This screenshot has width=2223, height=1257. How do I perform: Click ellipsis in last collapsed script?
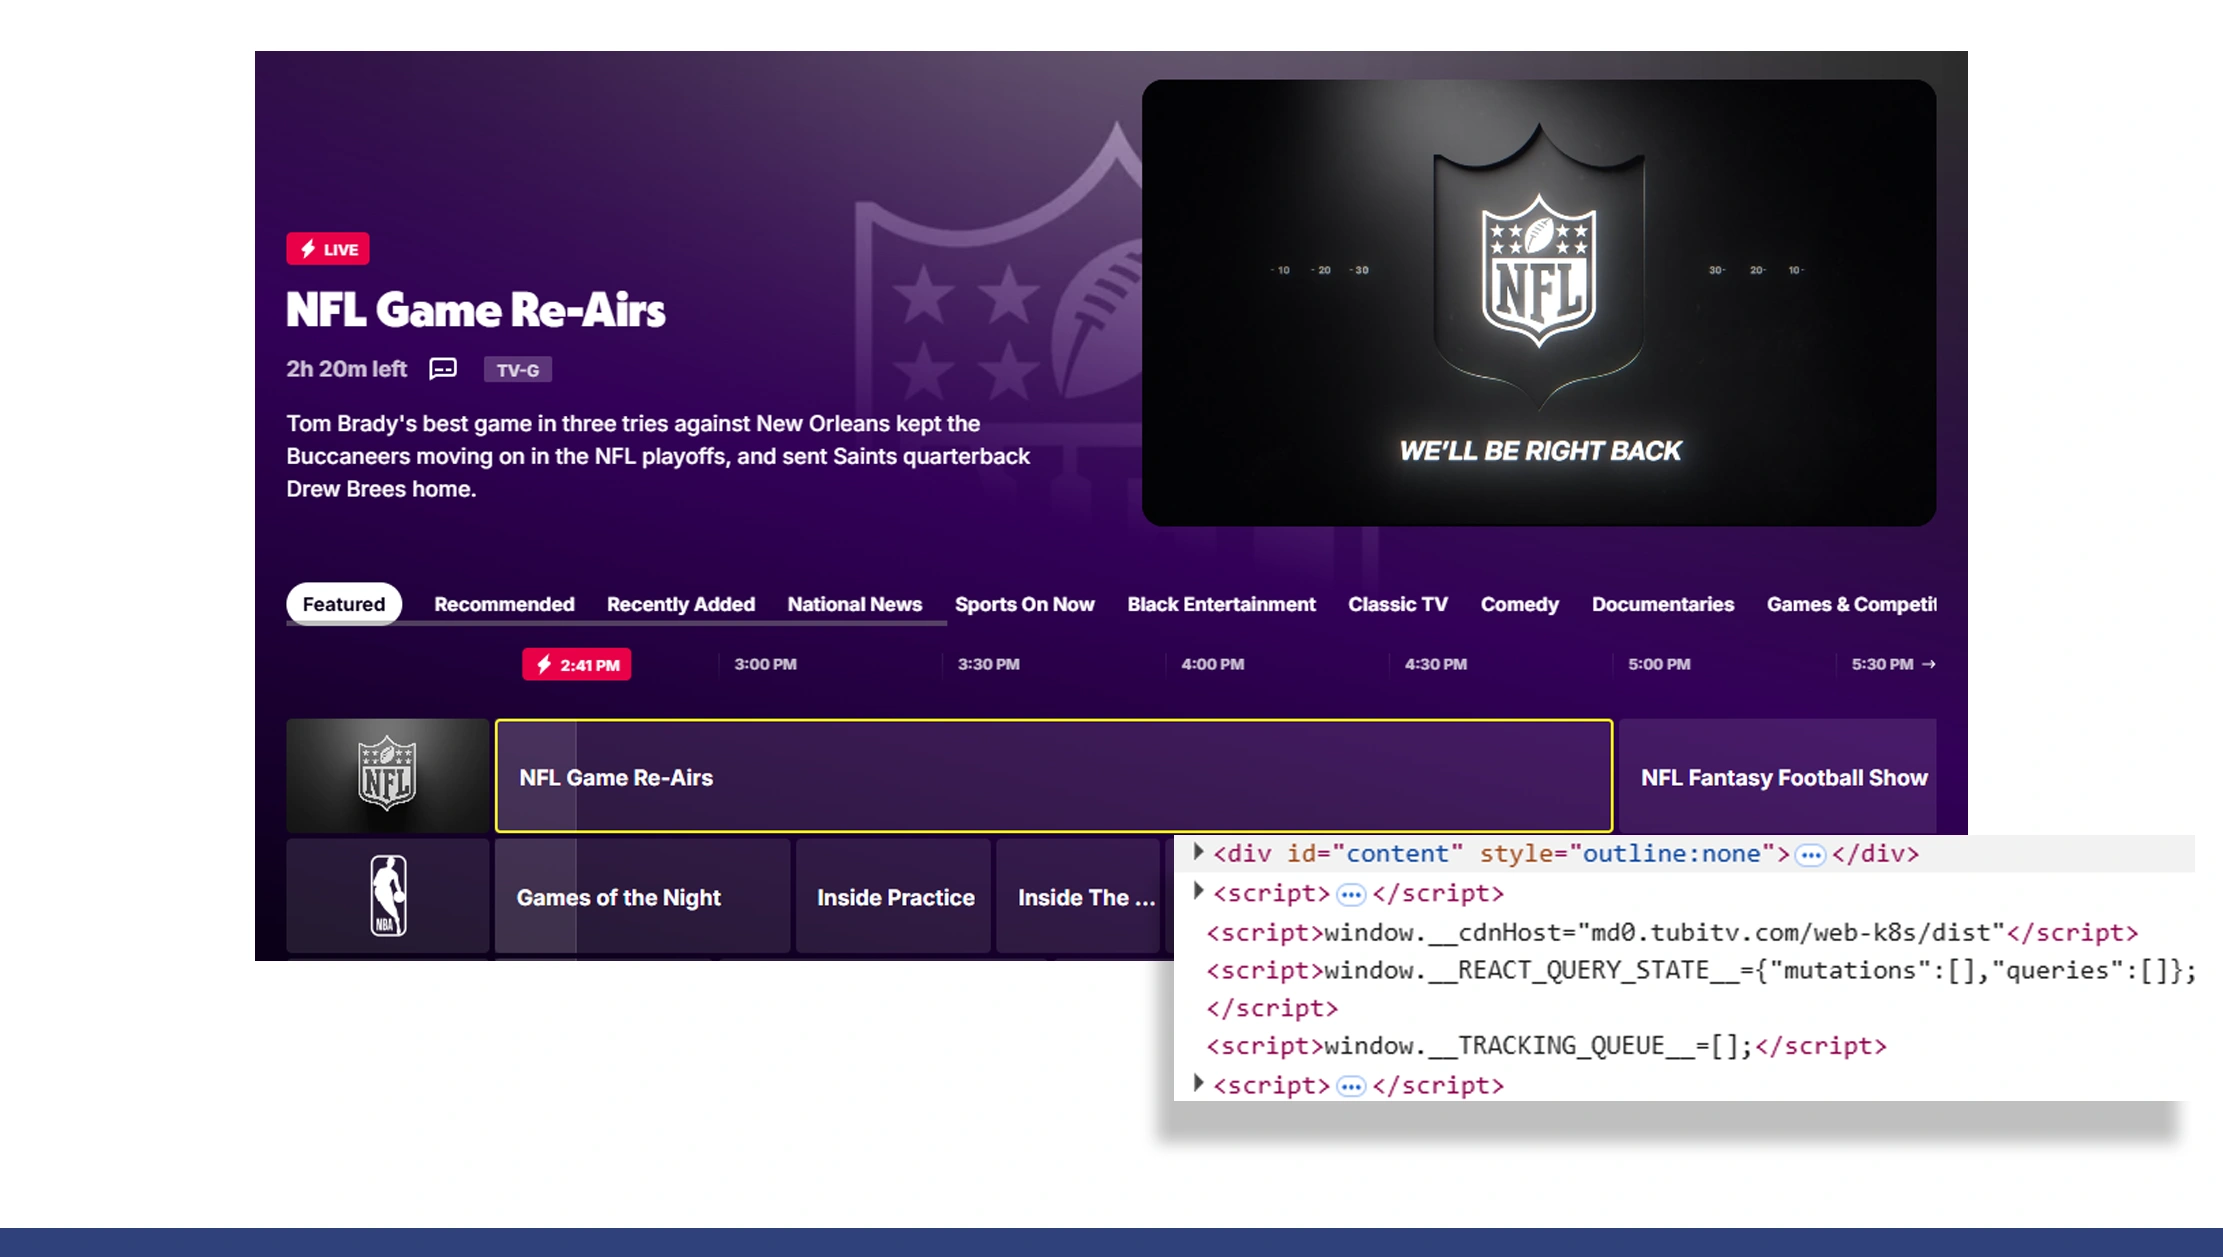[1351, 1086]
